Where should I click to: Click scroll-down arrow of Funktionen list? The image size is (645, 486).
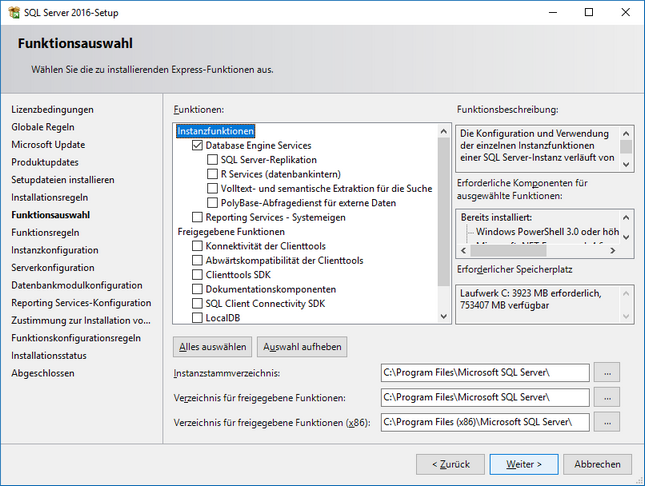coord(443,316)
